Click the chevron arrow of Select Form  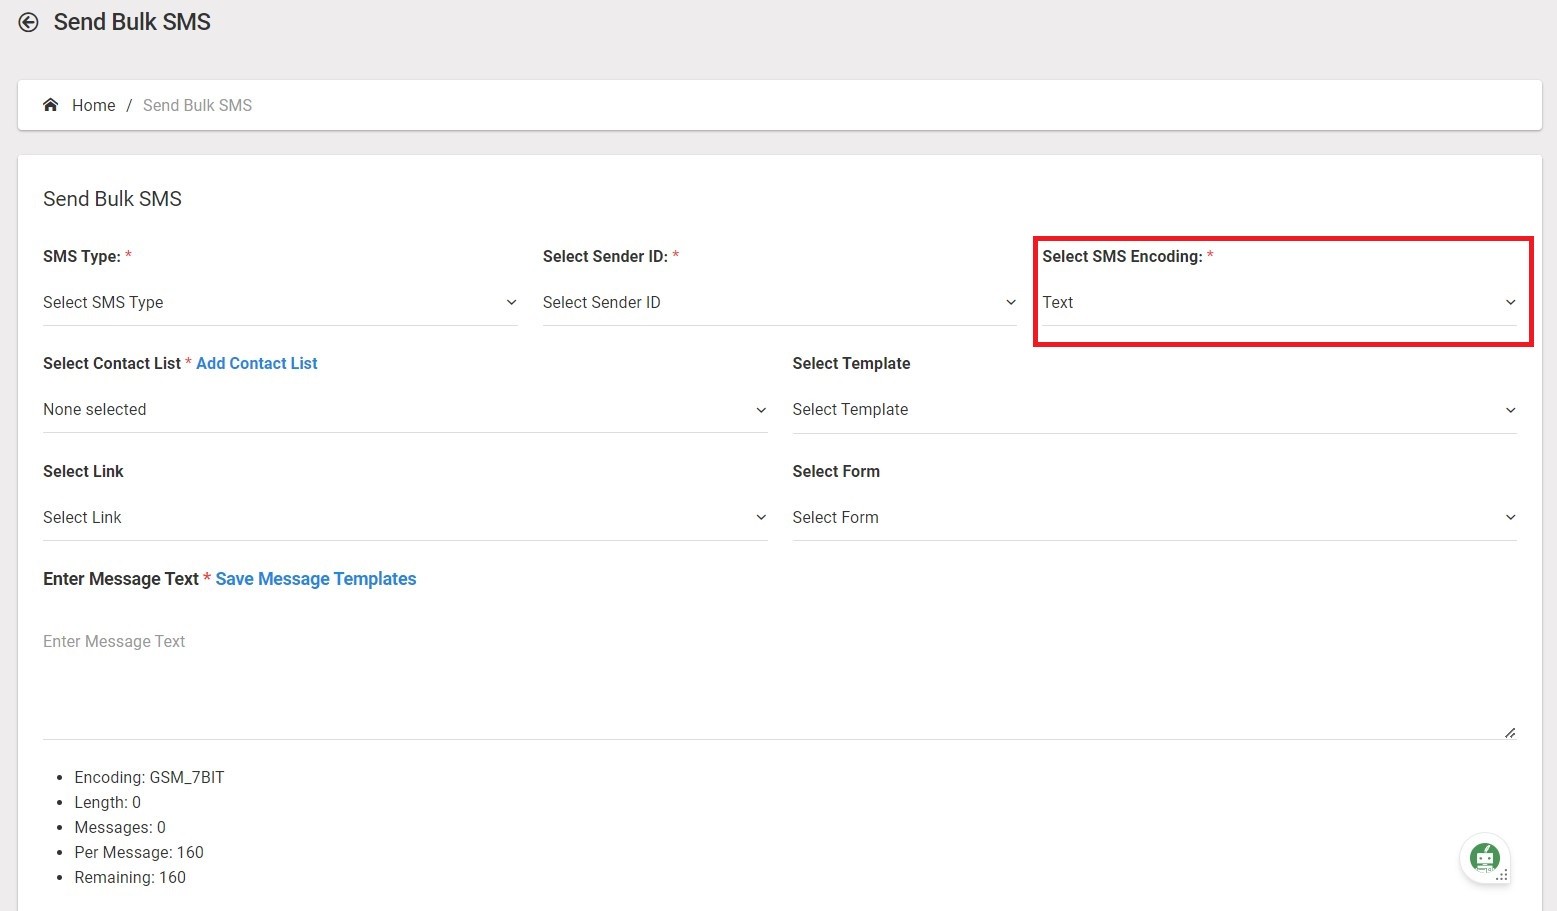point(1510,517)
